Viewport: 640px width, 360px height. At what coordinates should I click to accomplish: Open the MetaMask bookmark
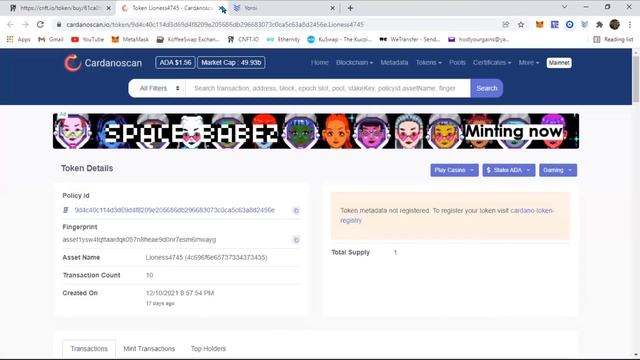[130, 39]
